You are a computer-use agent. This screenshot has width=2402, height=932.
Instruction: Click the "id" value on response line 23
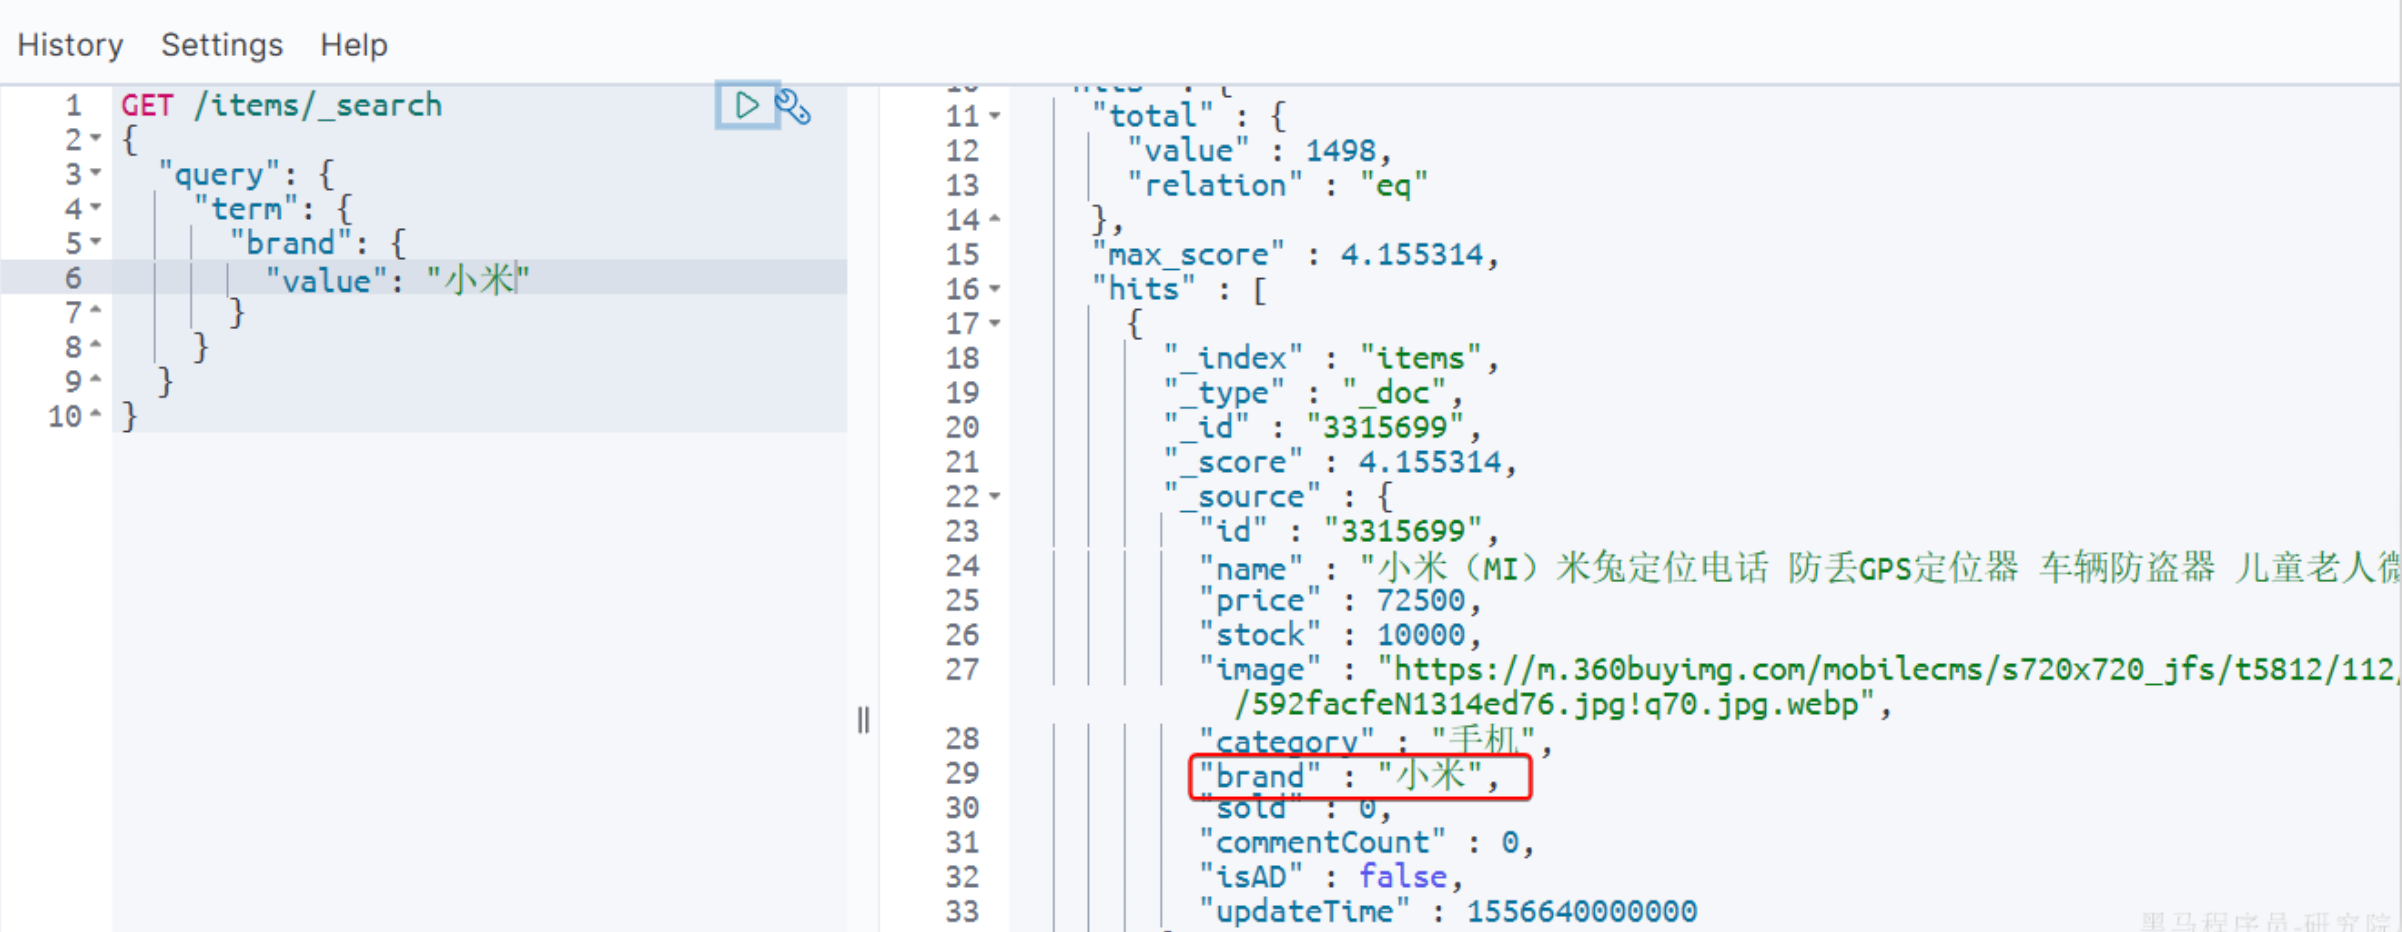point(1404,531)
